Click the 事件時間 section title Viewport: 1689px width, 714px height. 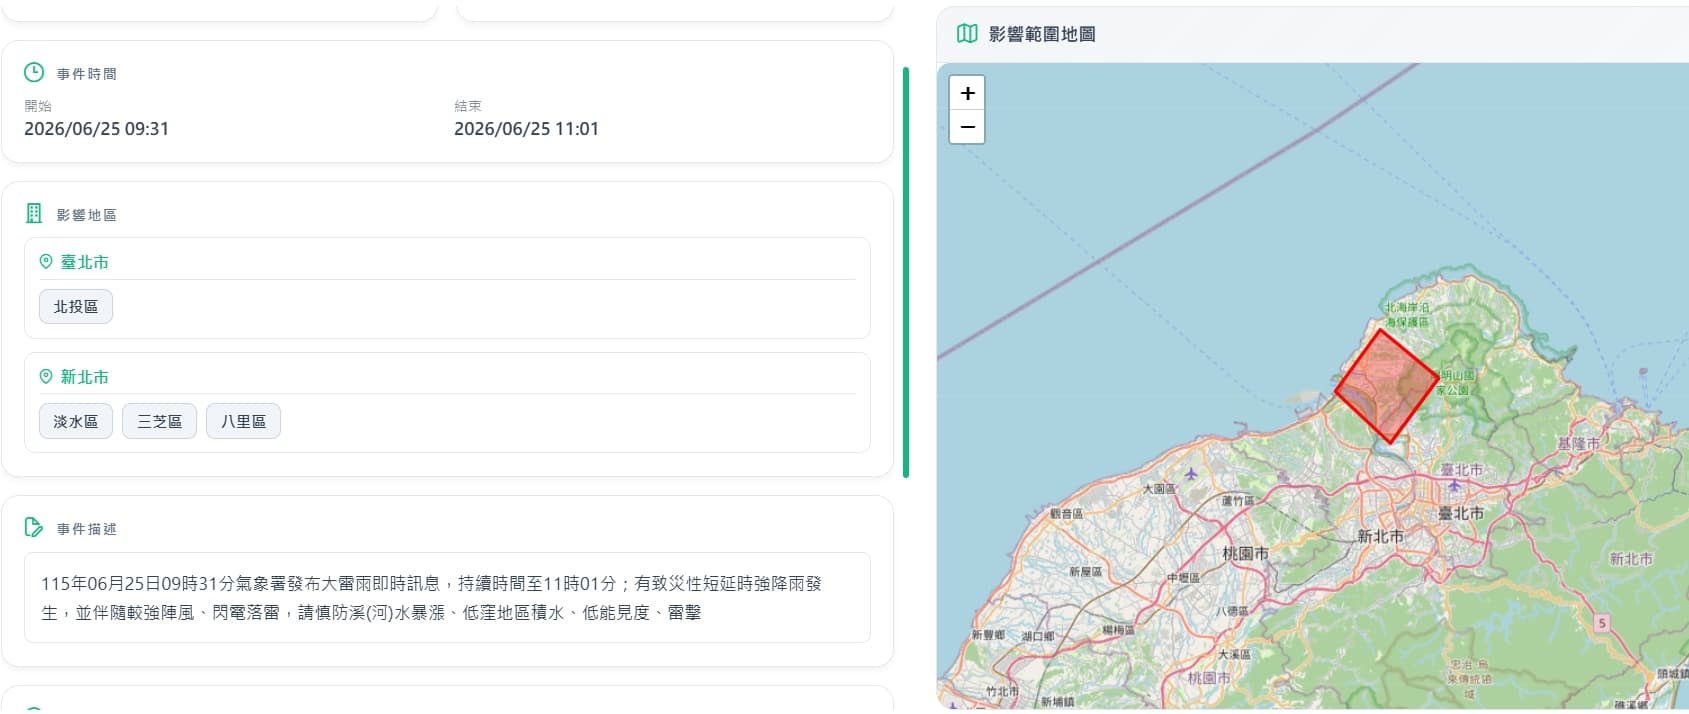tap(87, 74)
